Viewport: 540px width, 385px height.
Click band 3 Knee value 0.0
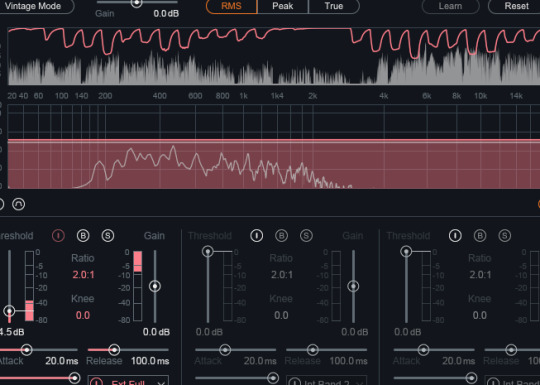click(479, 315)
